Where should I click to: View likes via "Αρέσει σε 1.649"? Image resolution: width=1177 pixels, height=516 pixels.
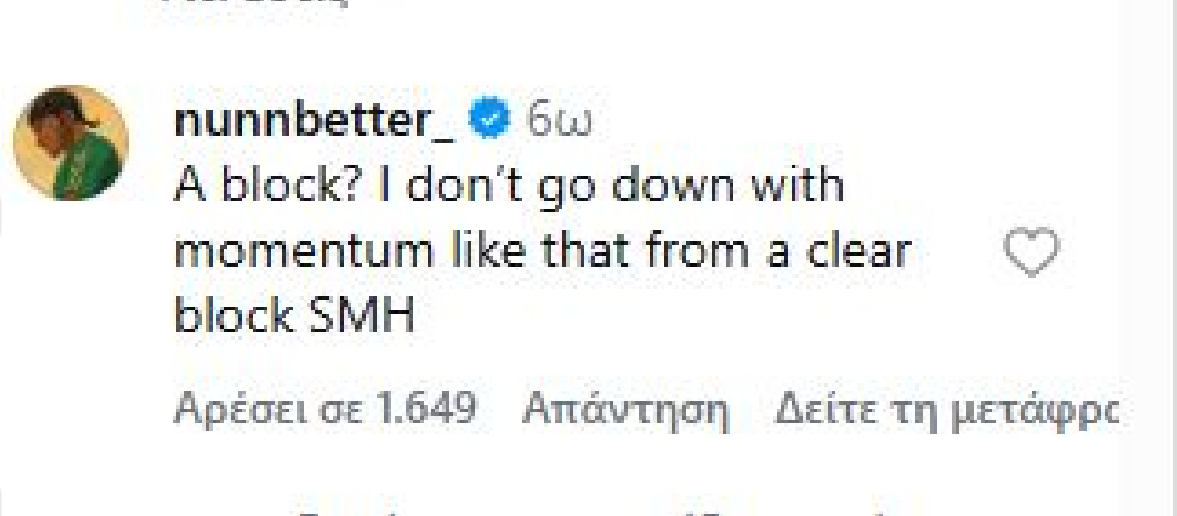(x=325, y=410)
